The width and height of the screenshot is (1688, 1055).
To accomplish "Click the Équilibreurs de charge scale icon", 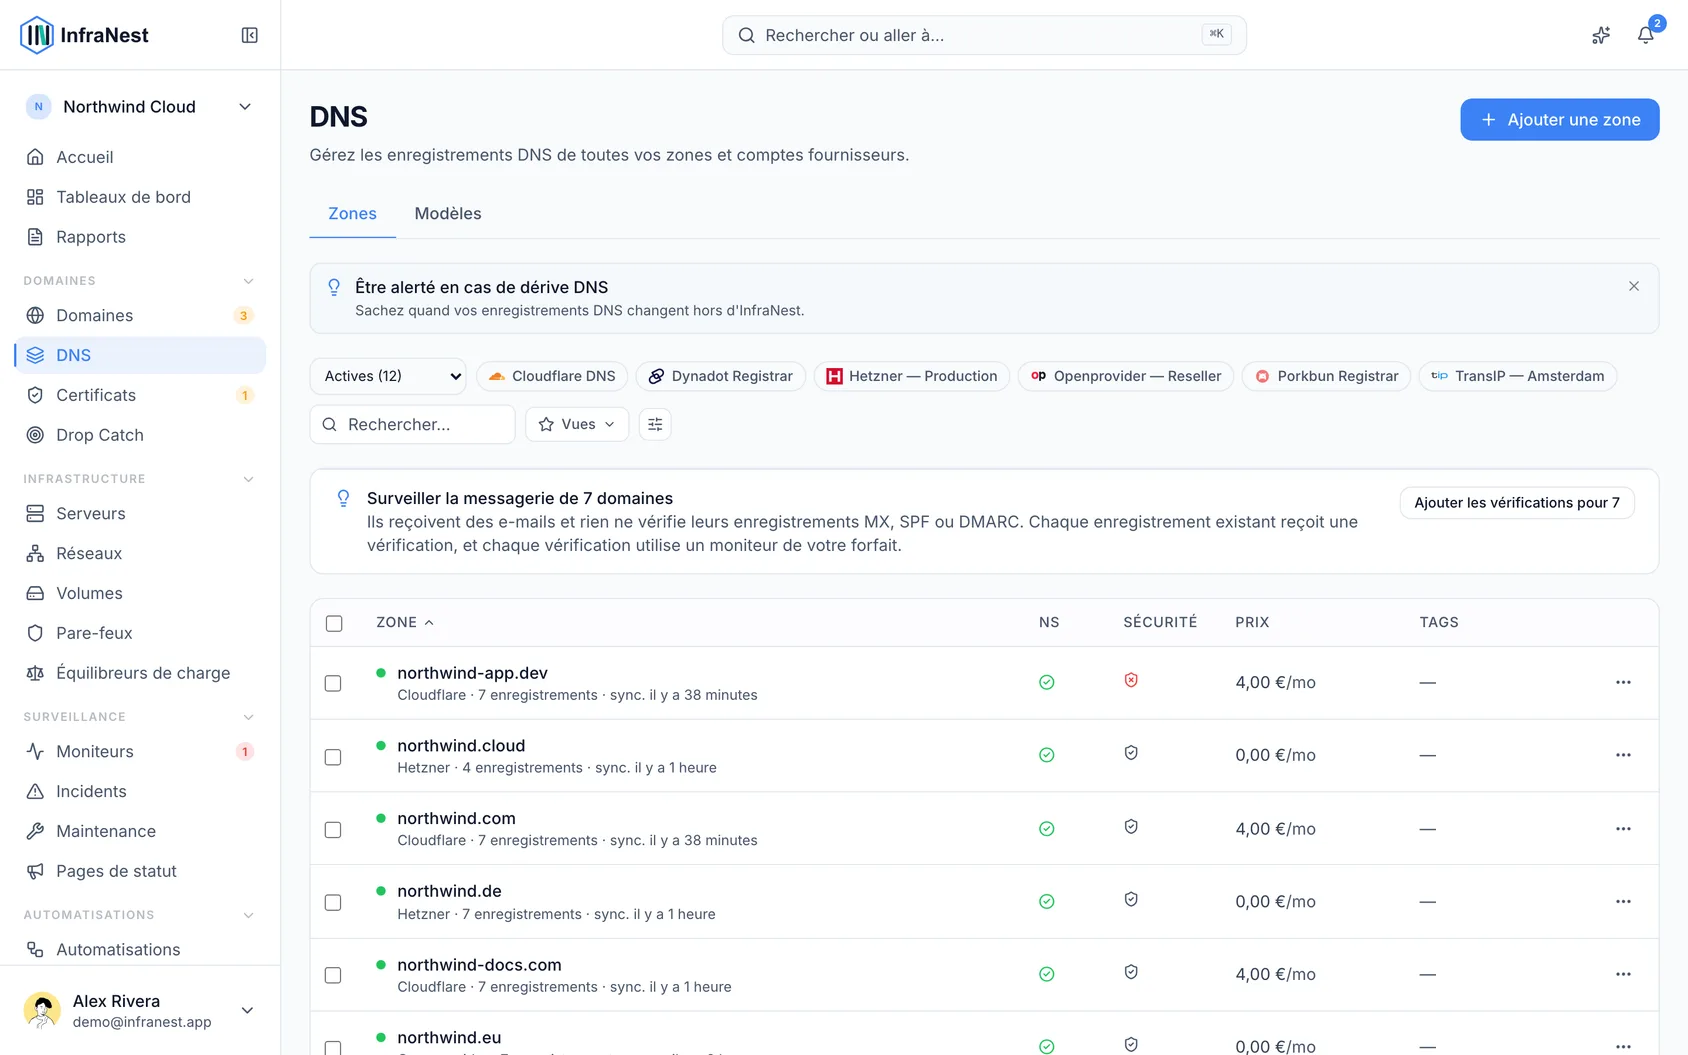I will (x=35, y=673).
